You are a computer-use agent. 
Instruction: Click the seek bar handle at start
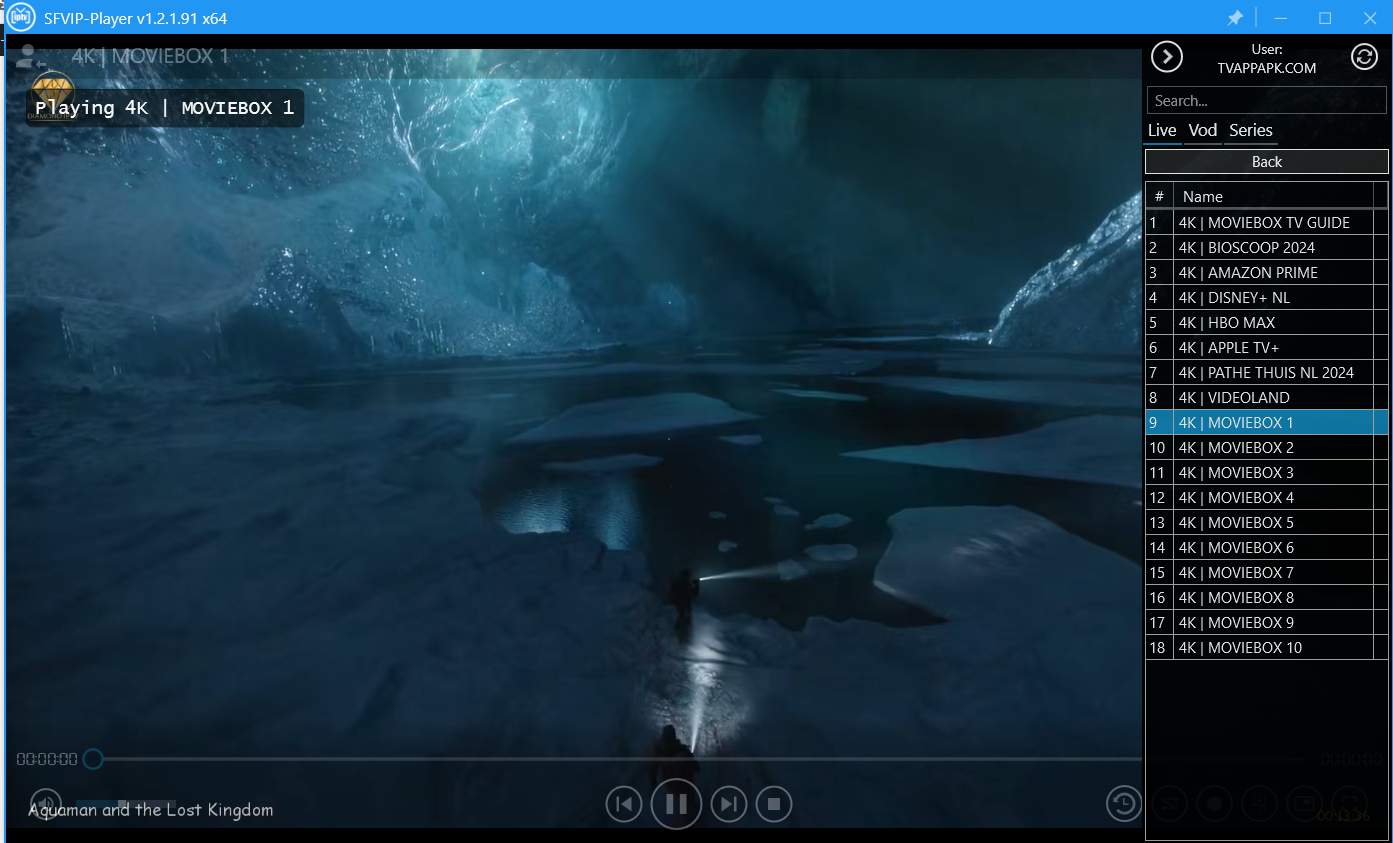[x=93, y=759]
